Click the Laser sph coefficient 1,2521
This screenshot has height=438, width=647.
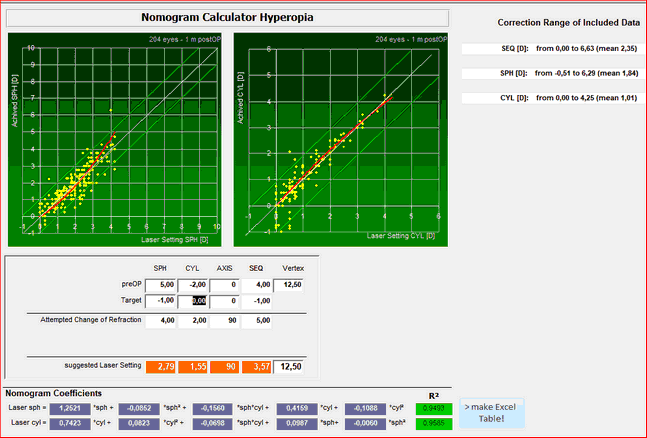[x=69, y=407]
